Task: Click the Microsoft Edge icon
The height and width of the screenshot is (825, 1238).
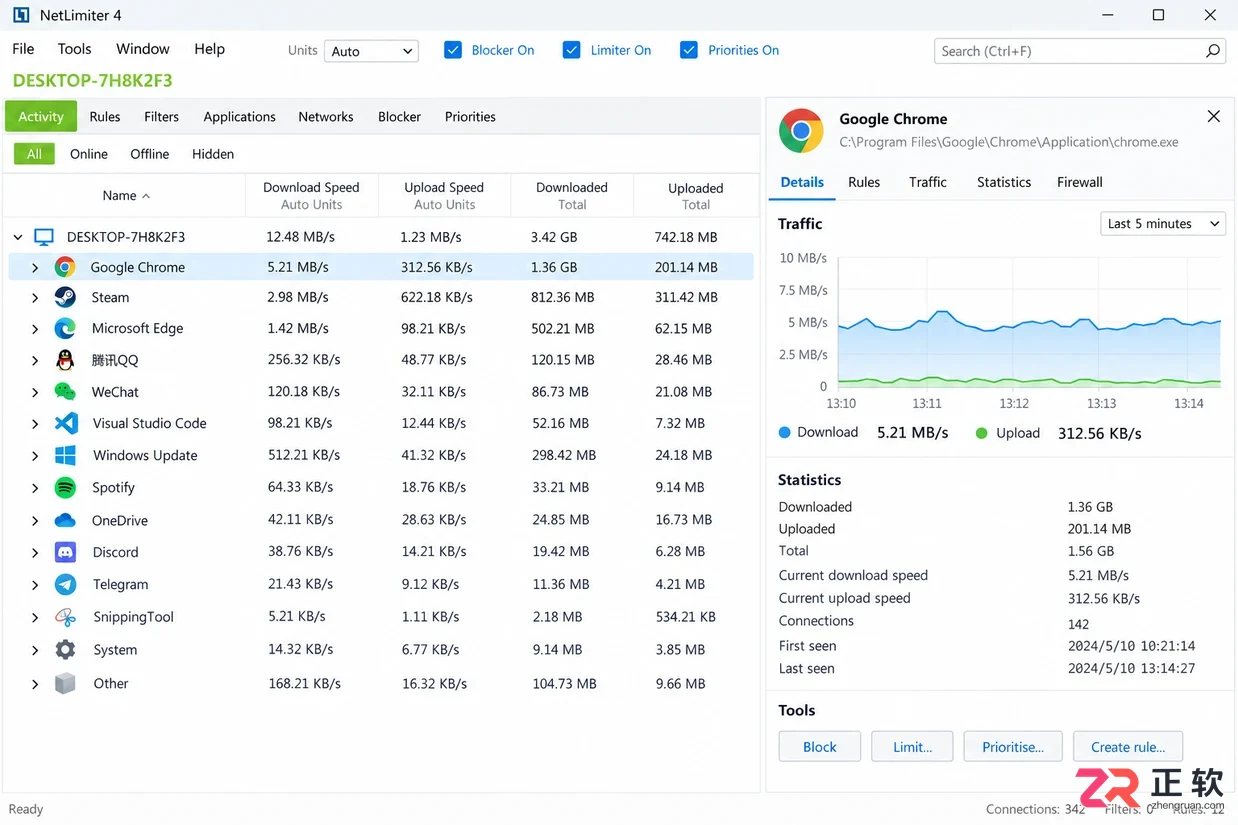Action: pyautogui.click(x=65, y=328)
